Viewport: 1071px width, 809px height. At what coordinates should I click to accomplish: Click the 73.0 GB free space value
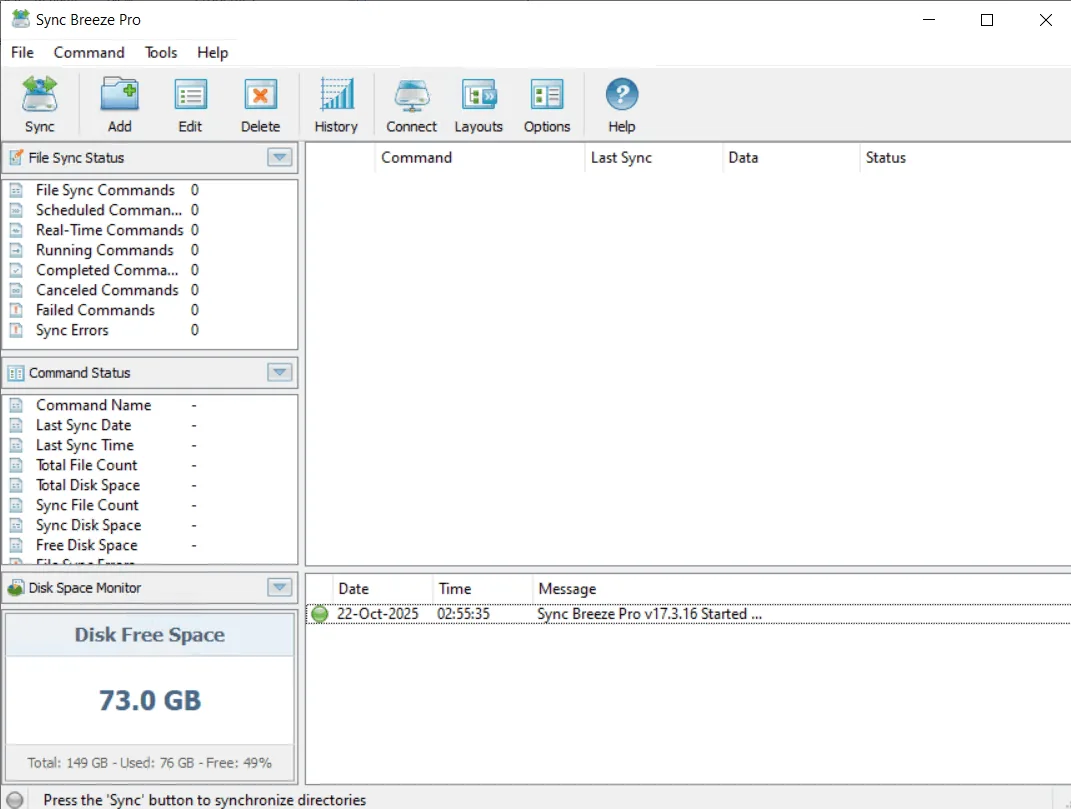click(150, 700)
